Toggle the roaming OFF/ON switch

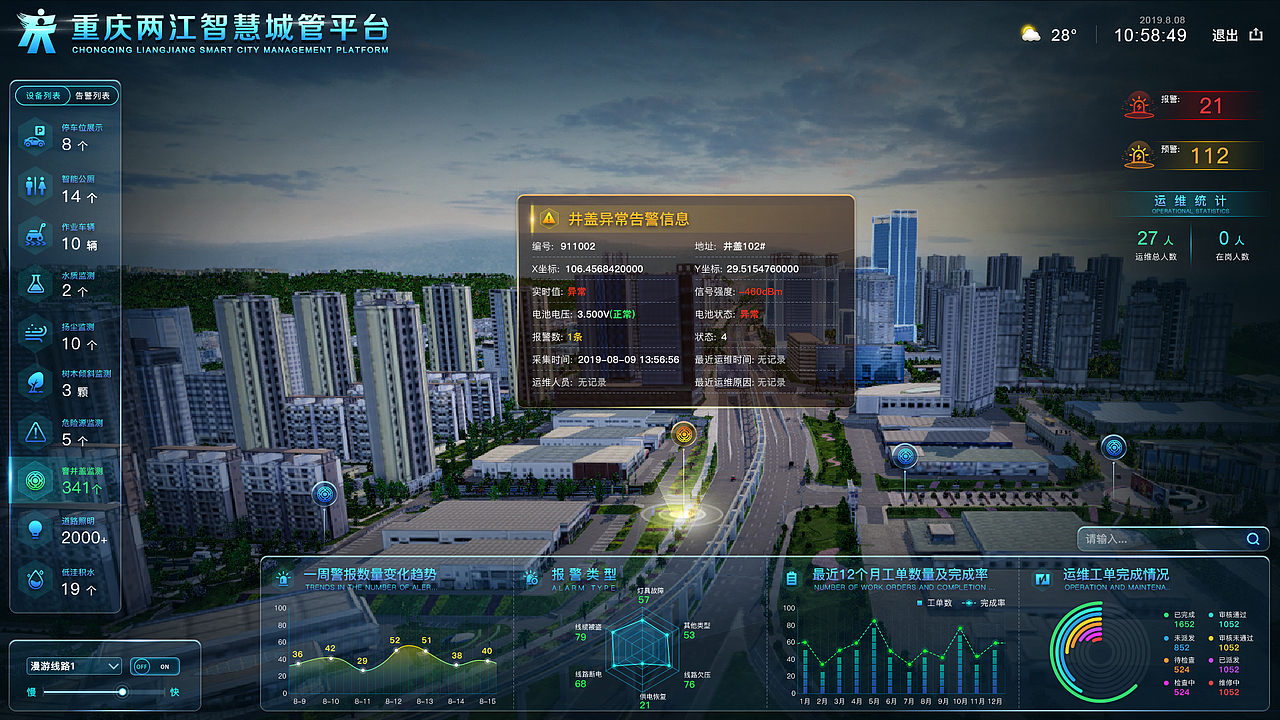155,666
